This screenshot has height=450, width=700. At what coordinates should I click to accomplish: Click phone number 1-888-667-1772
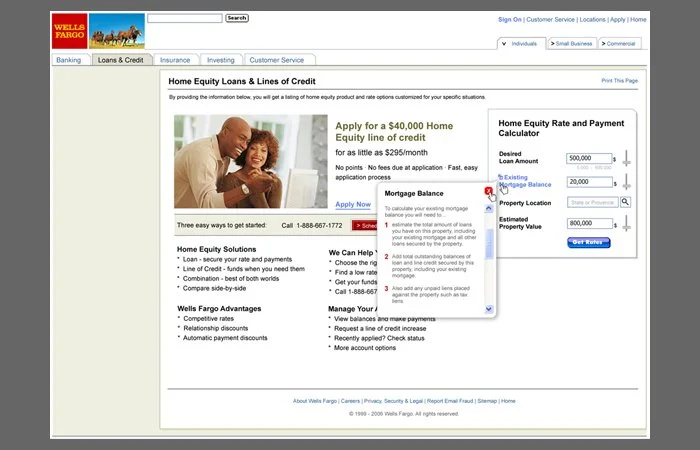coord(319,226)
